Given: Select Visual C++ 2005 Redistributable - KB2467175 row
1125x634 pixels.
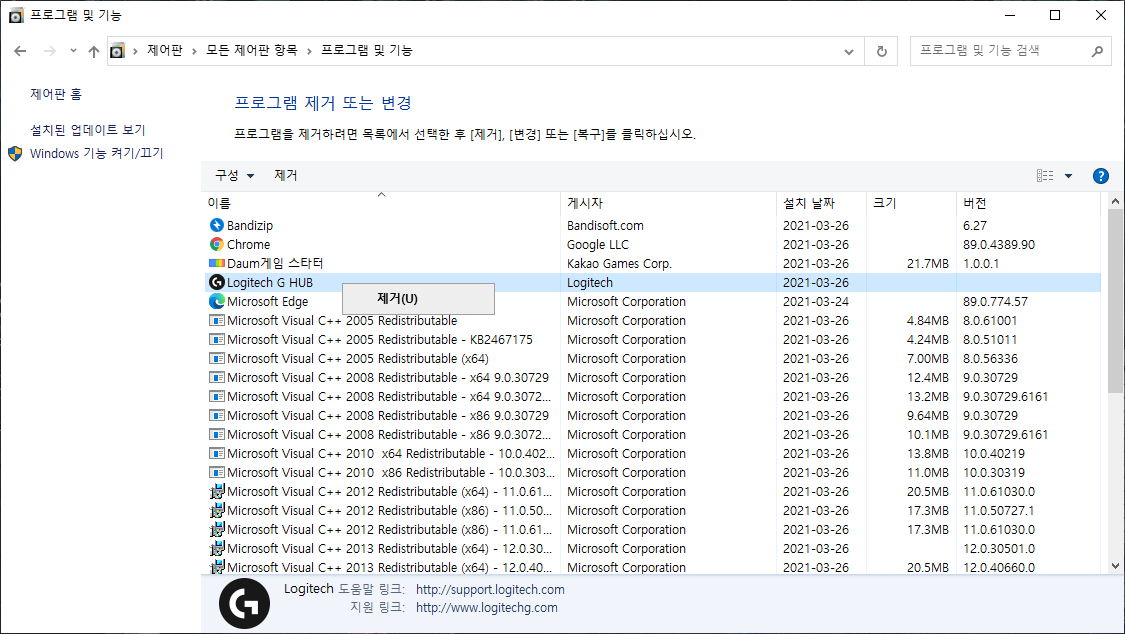Looking at the screenshot, I should click(x=380, y=339).
